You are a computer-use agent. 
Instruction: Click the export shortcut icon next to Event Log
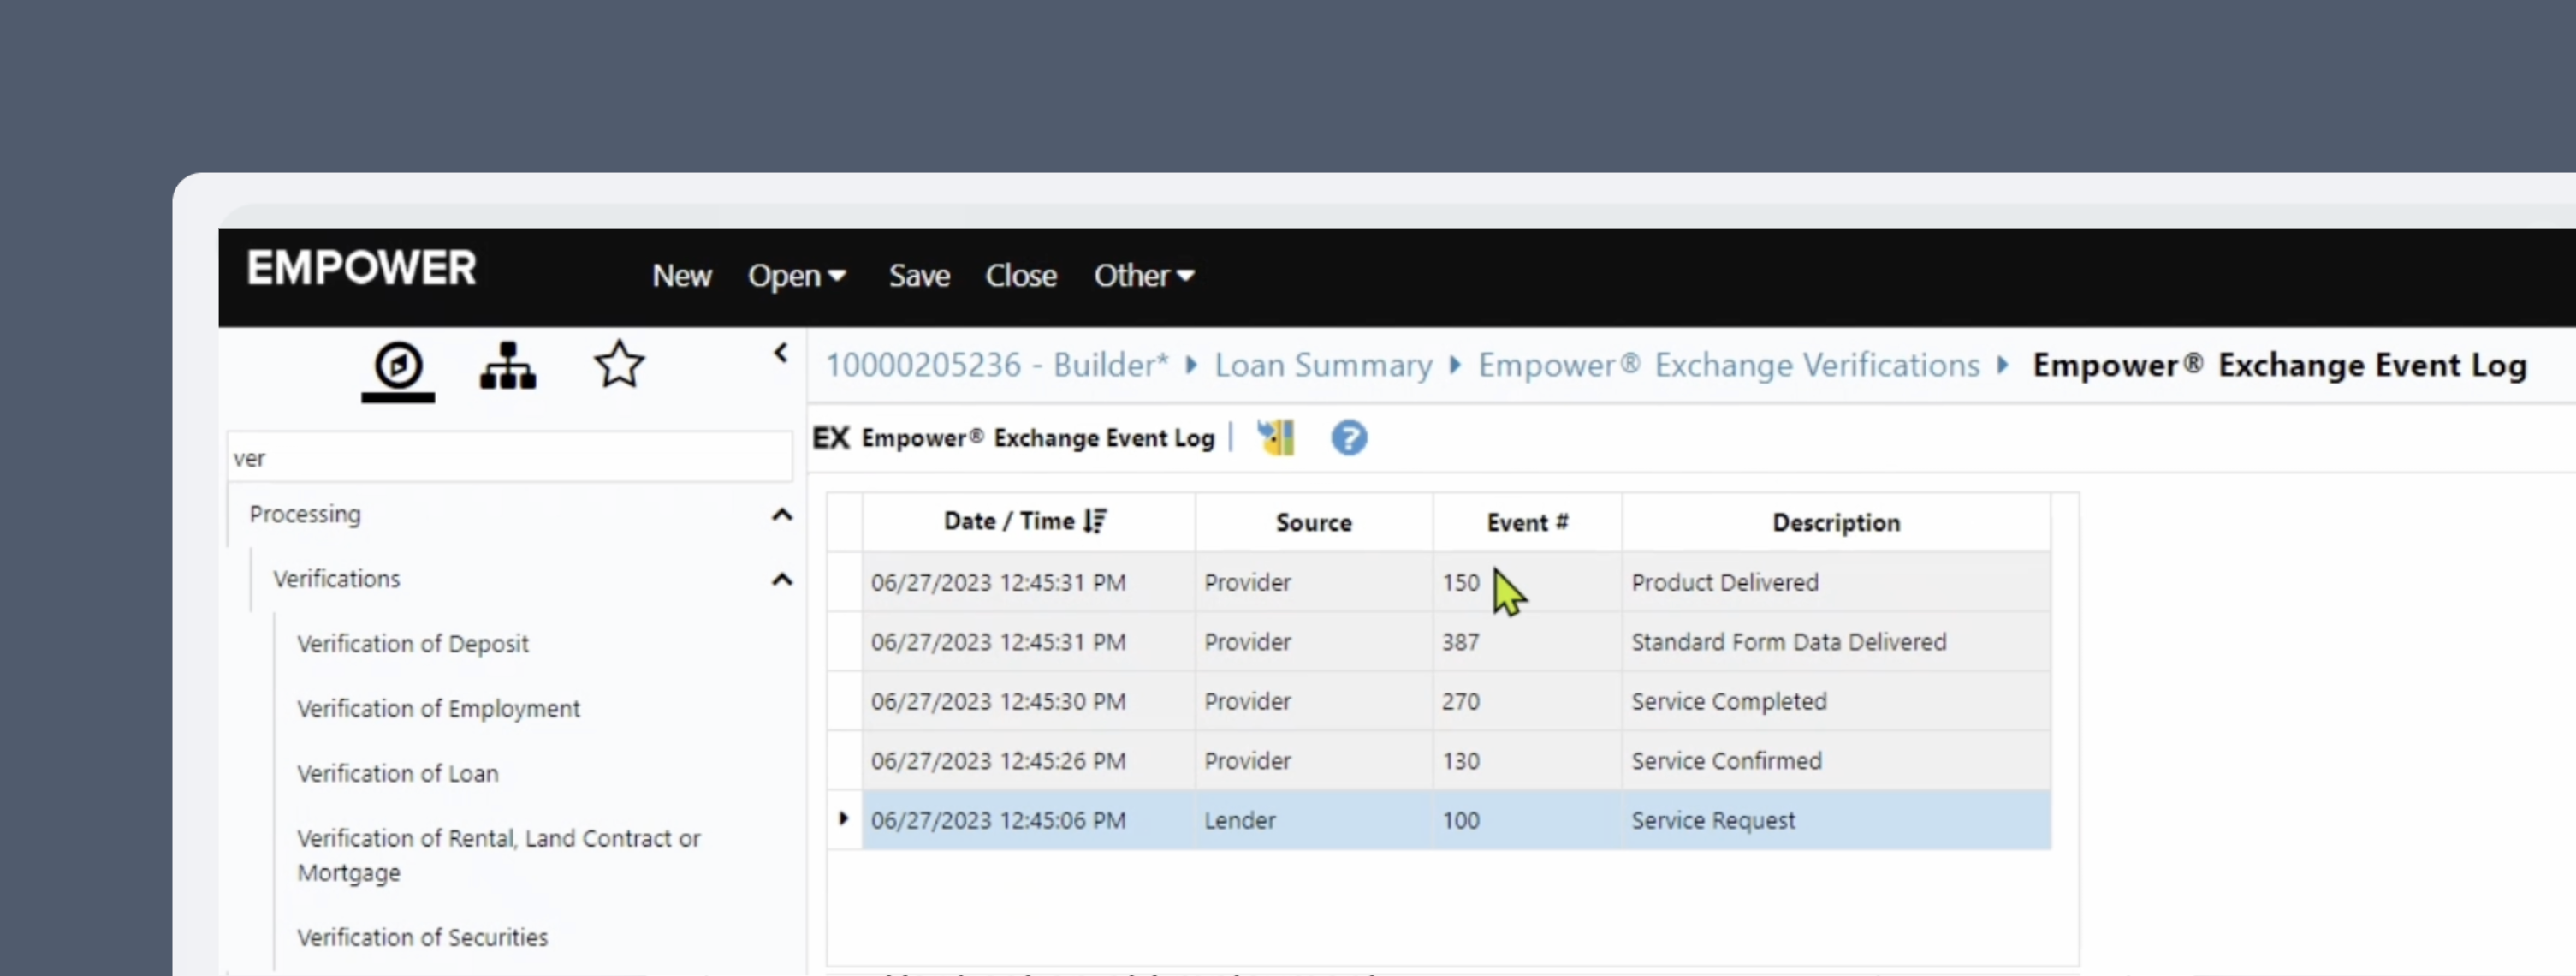(1276, 437)
